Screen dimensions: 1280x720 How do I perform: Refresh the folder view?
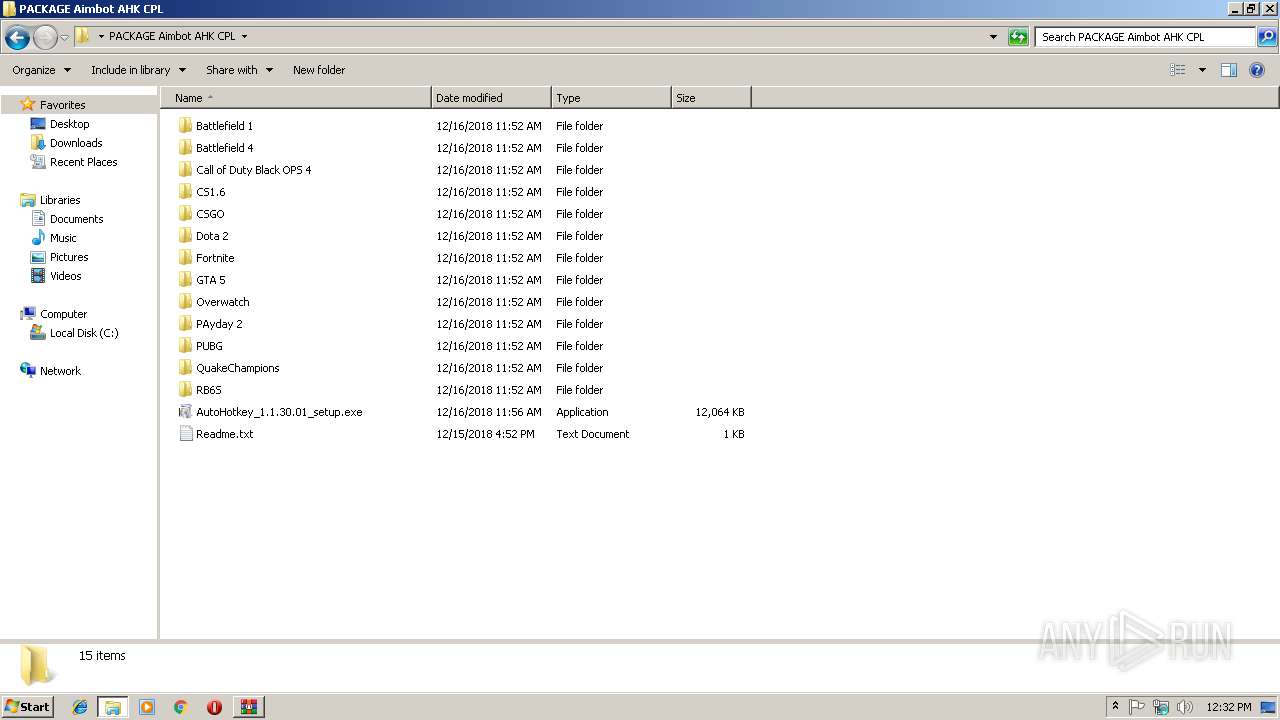pyautogui.click(x=1018, y=37)
